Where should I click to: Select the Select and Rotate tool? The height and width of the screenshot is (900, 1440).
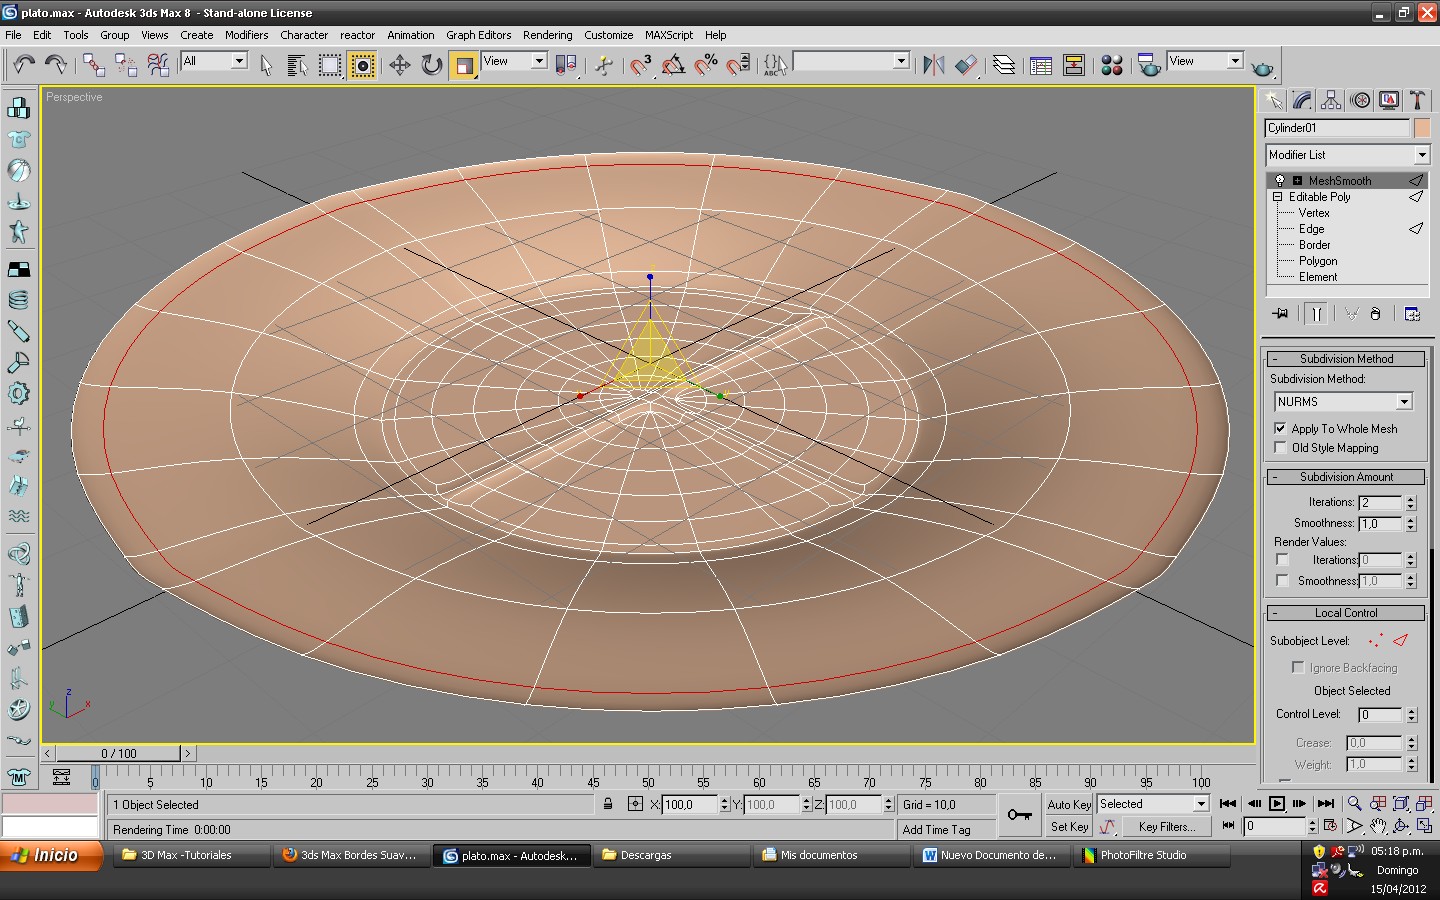coord(431,66)
